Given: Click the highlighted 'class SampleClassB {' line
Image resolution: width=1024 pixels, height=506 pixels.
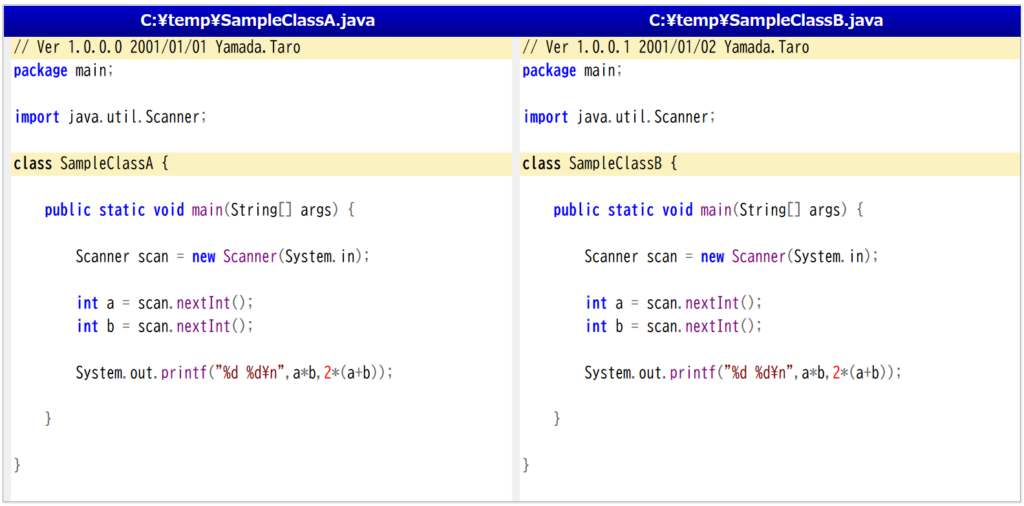Looking at the screenshot, I should point(769,164).
